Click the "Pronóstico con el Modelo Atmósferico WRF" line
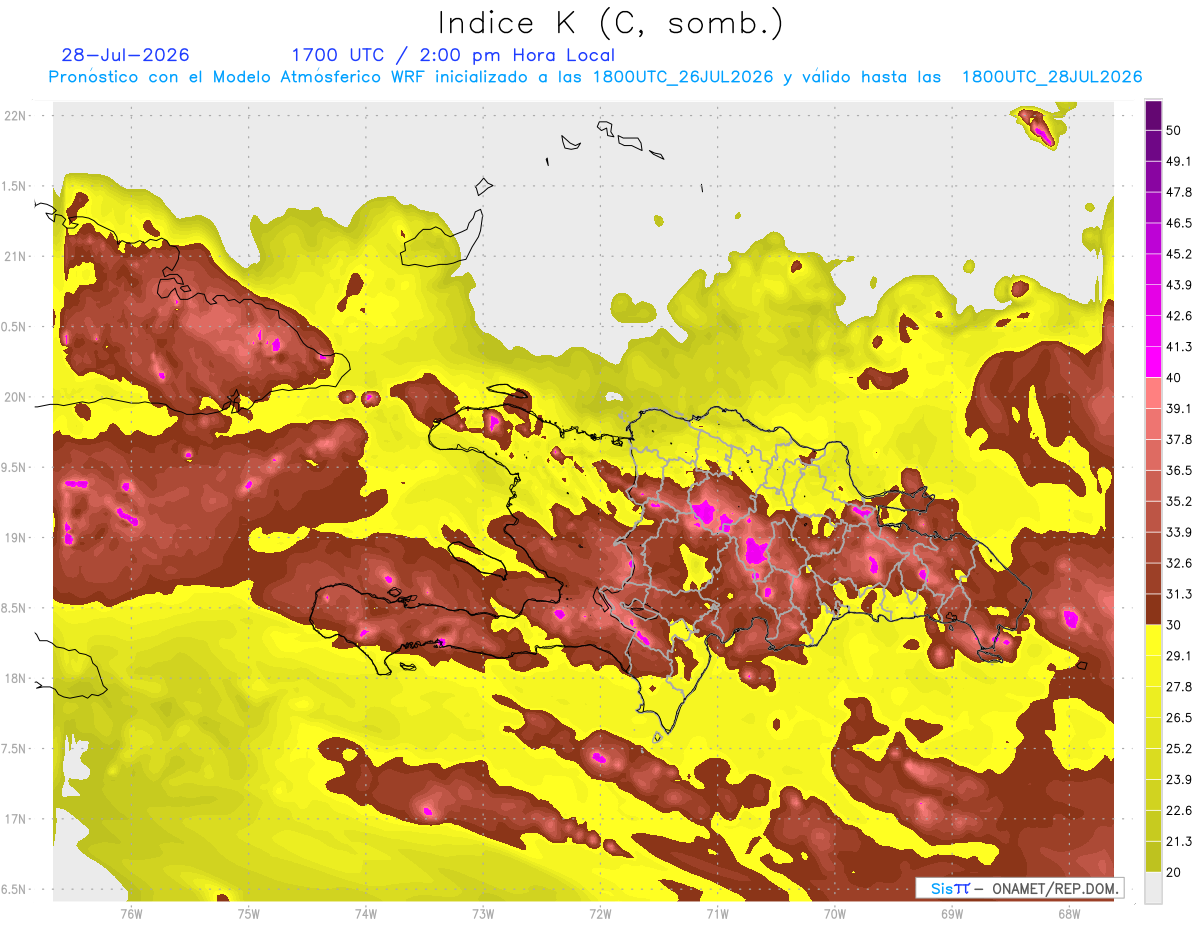The height and width of the screenshot is (927, 1200). click(x=595, y=77)
